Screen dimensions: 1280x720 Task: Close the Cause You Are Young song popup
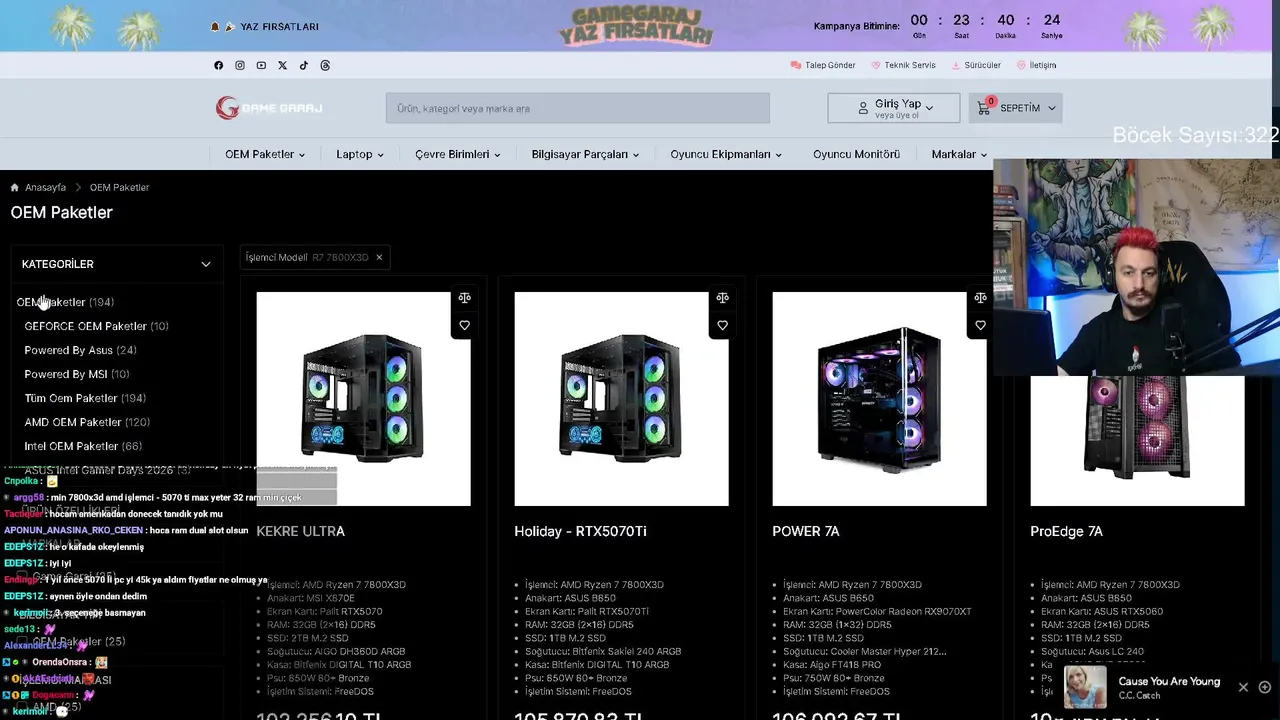coord(1243,687)
